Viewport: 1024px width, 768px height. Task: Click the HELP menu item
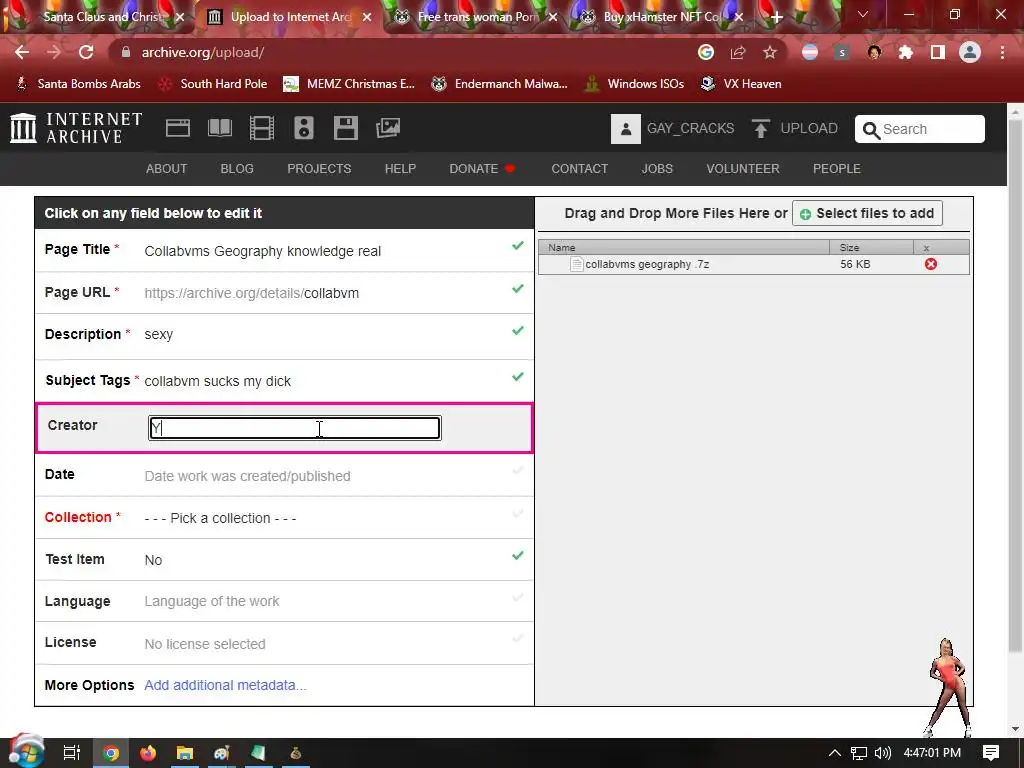click(400, 168)
